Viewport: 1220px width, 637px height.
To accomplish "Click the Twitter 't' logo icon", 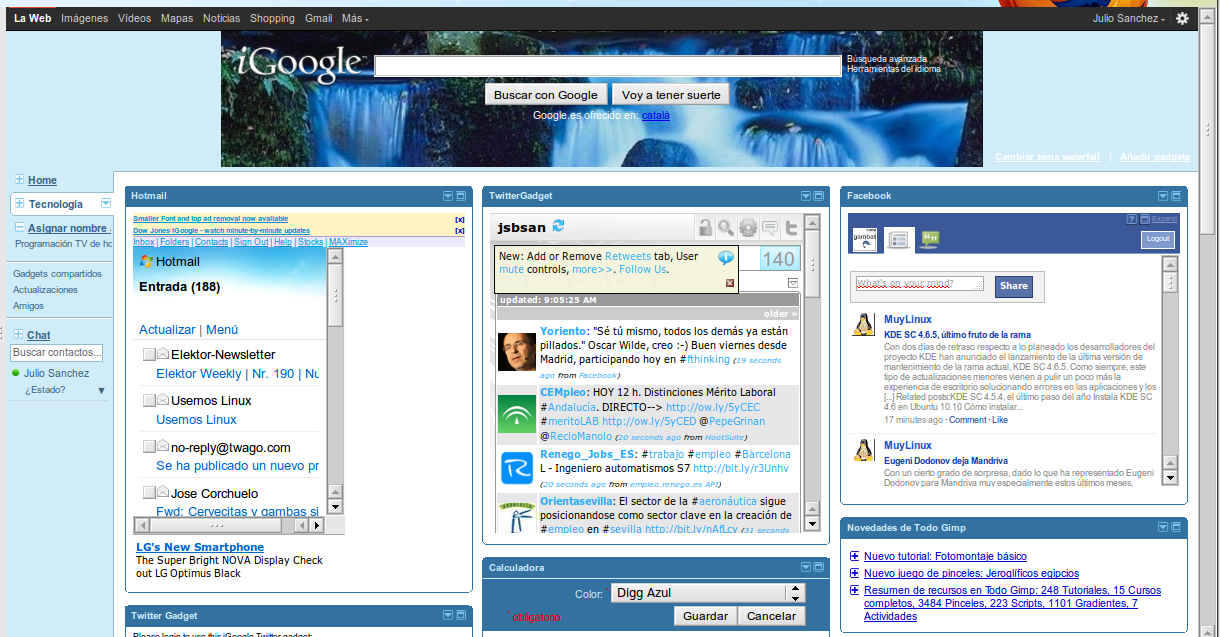I will [x=791, y=228].
